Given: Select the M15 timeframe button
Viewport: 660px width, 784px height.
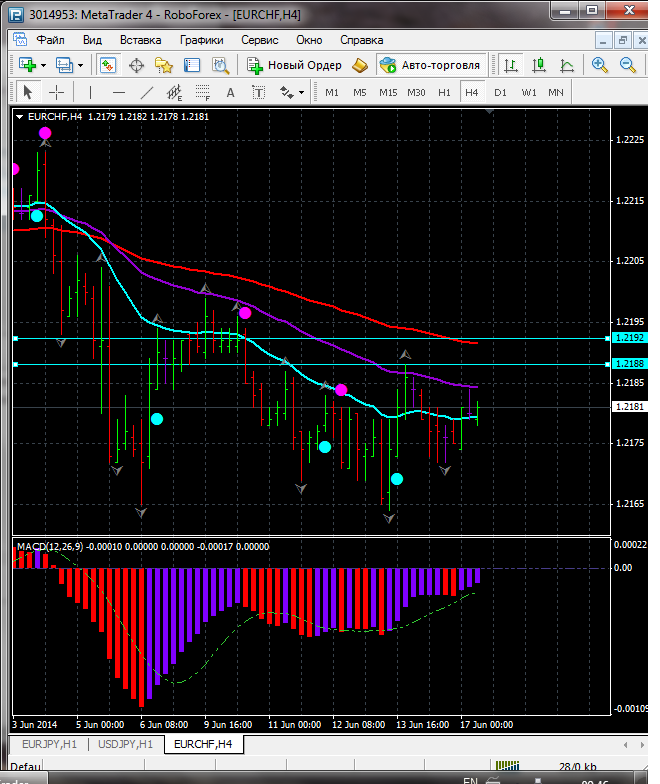Looking at the screenshot, I should [388, 92].
